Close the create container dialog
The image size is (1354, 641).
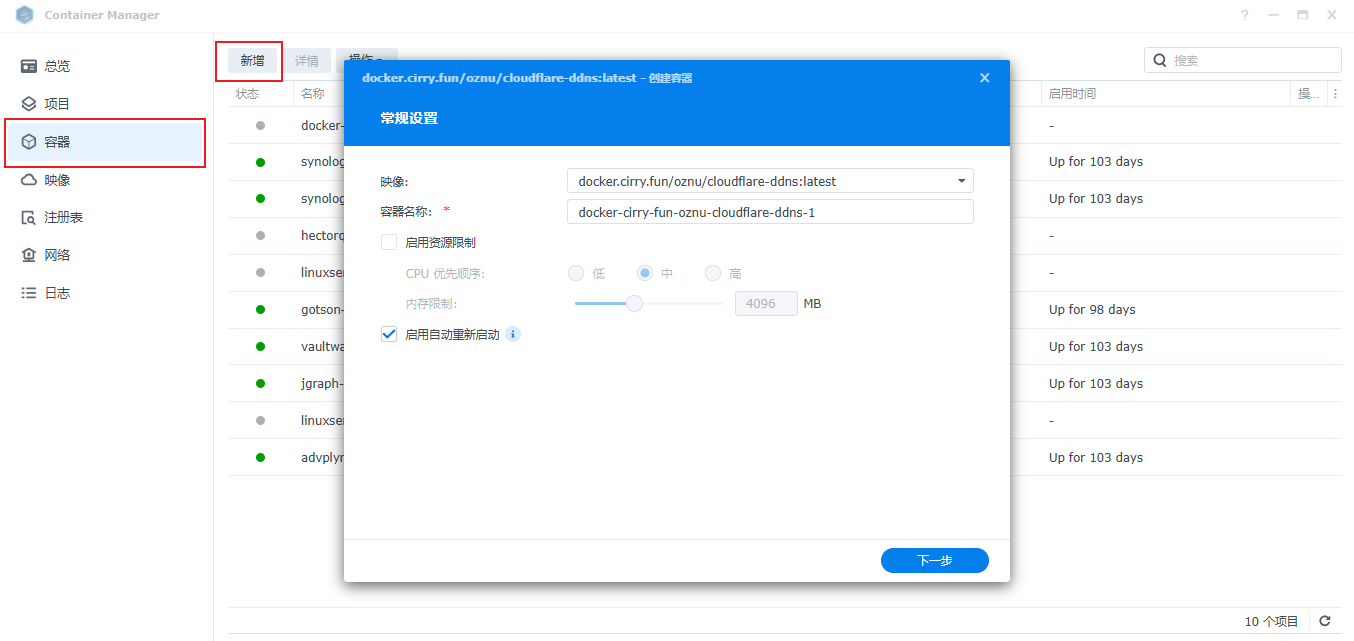(x=984, y=78)
